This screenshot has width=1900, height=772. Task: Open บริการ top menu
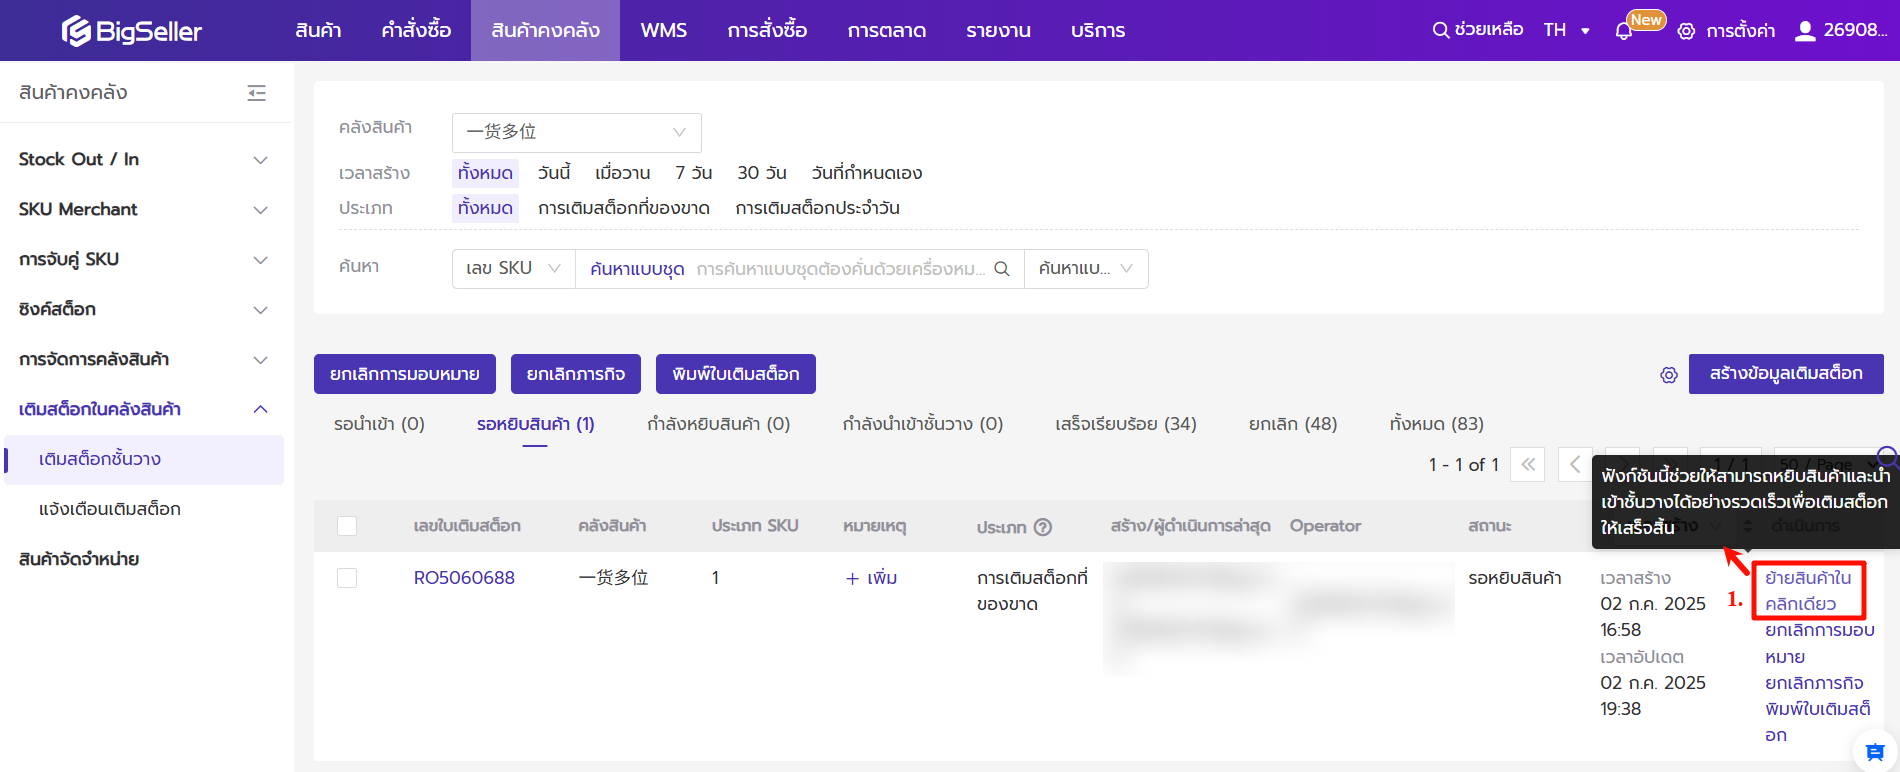pos(1097,31)
